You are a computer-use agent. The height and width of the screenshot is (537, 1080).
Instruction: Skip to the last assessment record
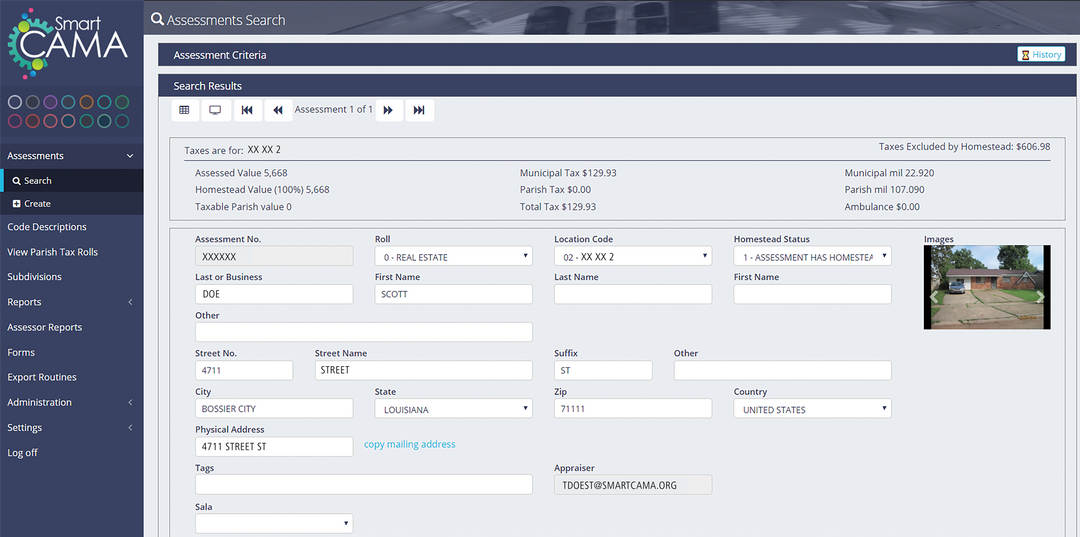419,110
